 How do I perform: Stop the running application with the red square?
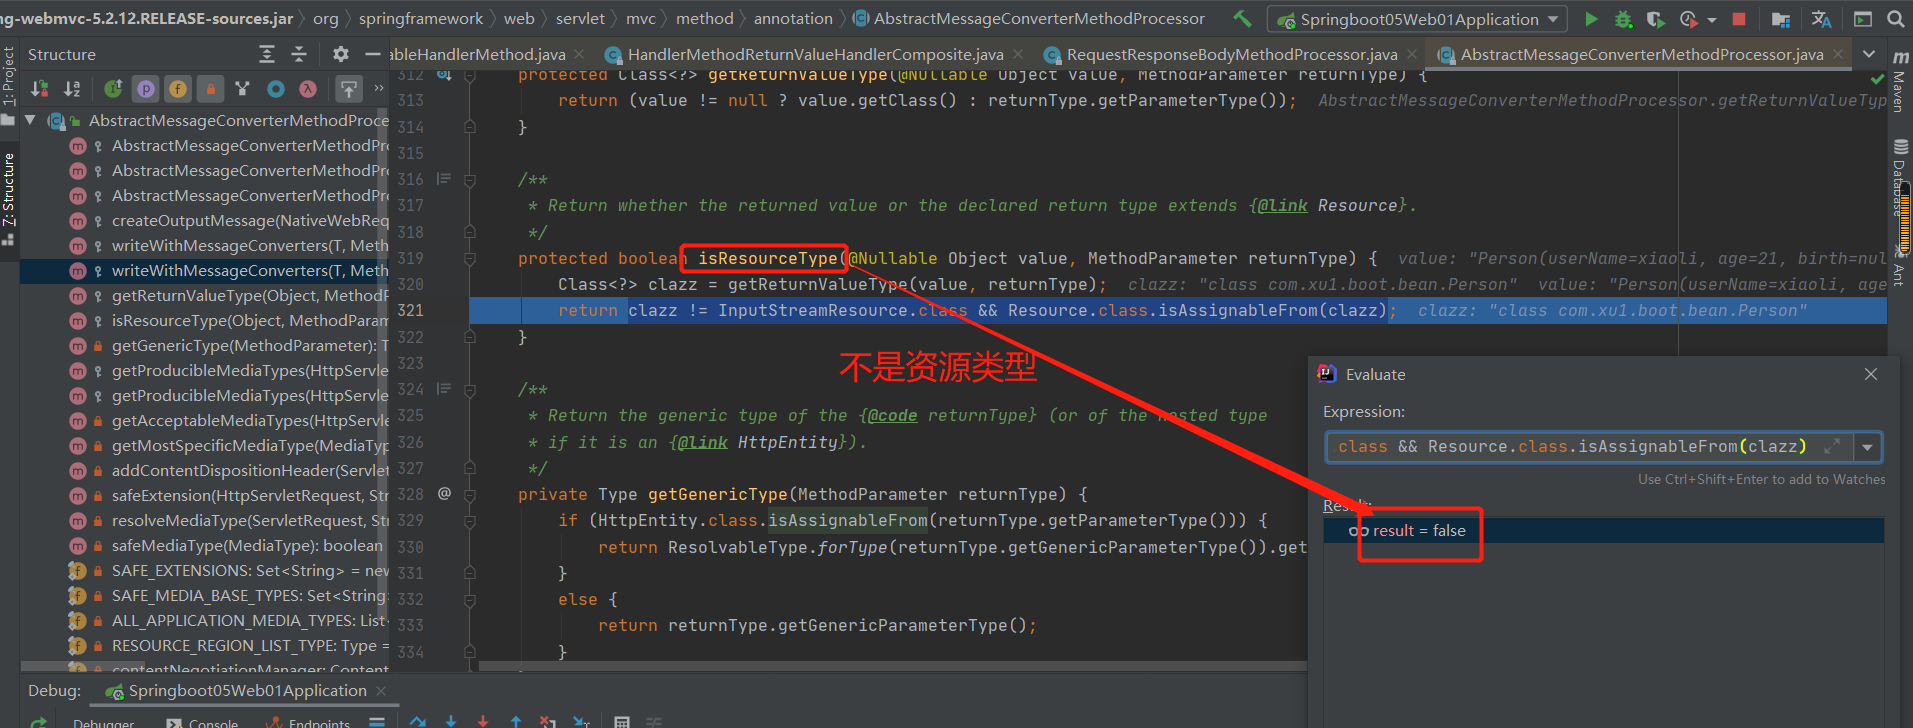click(1739, 19)
